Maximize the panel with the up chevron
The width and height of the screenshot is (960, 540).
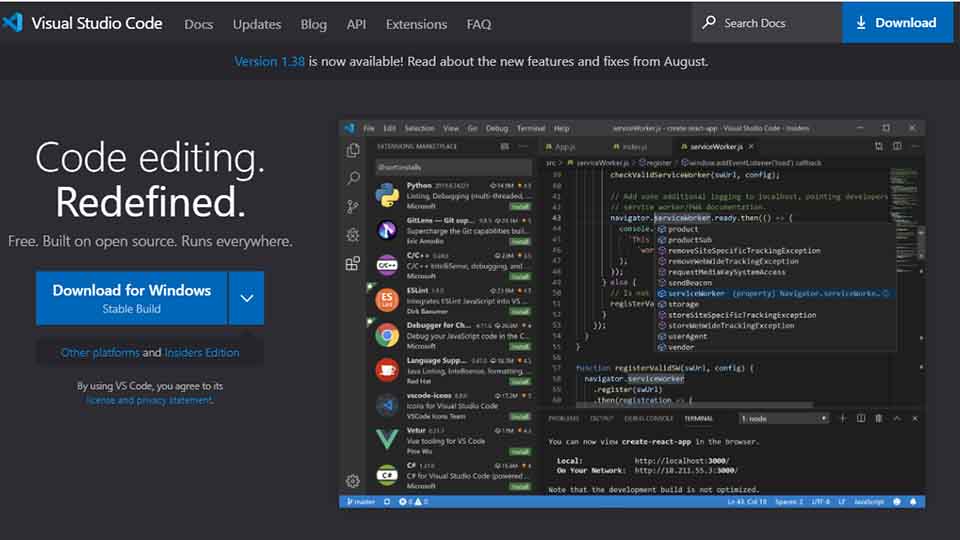[x=897, y=418]
